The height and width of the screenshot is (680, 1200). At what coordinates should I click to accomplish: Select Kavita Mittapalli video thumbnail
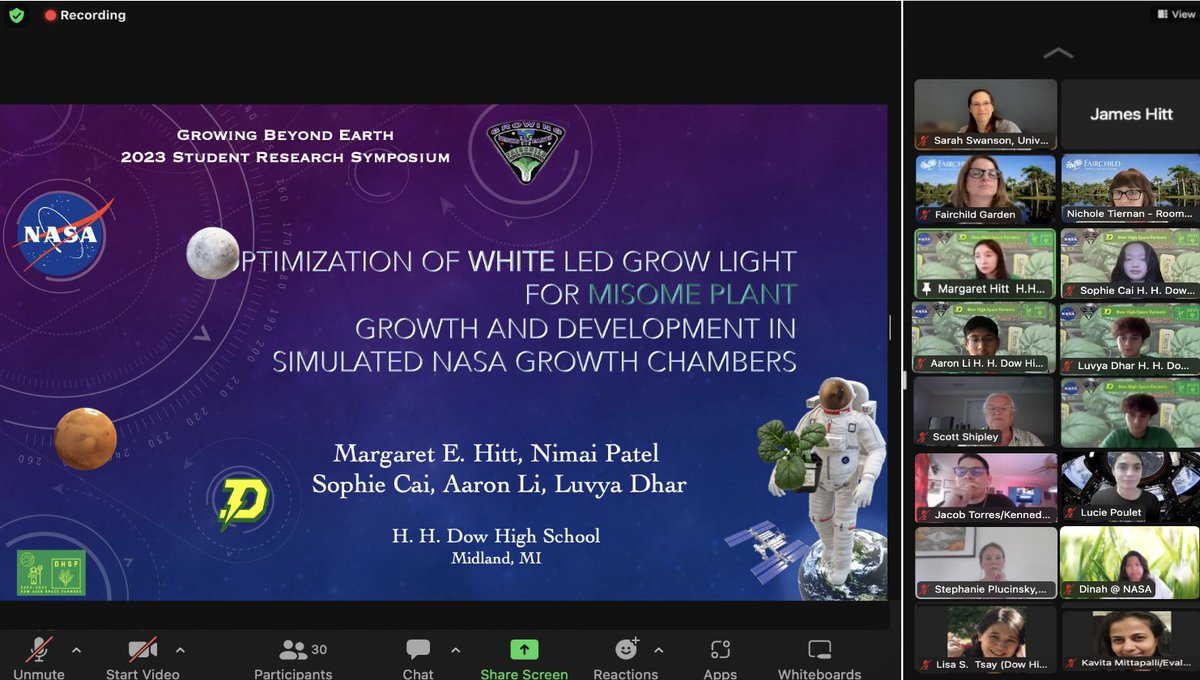[x=1130, y=638]
